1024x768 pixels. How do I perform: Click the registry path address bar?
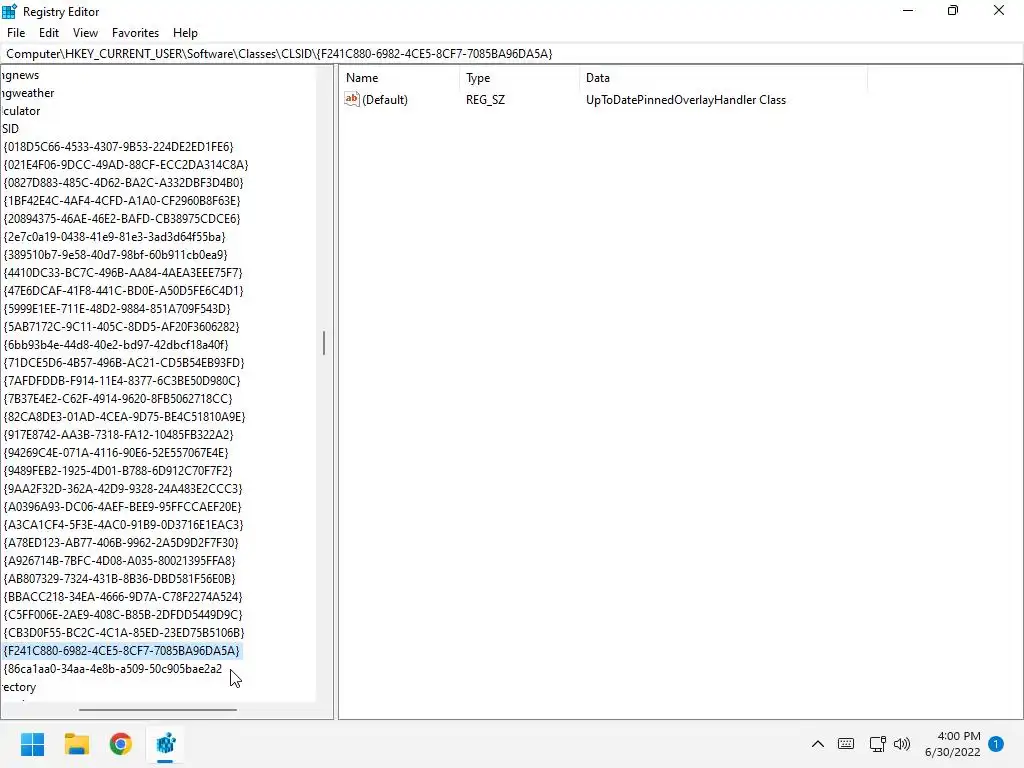point(512,54)
